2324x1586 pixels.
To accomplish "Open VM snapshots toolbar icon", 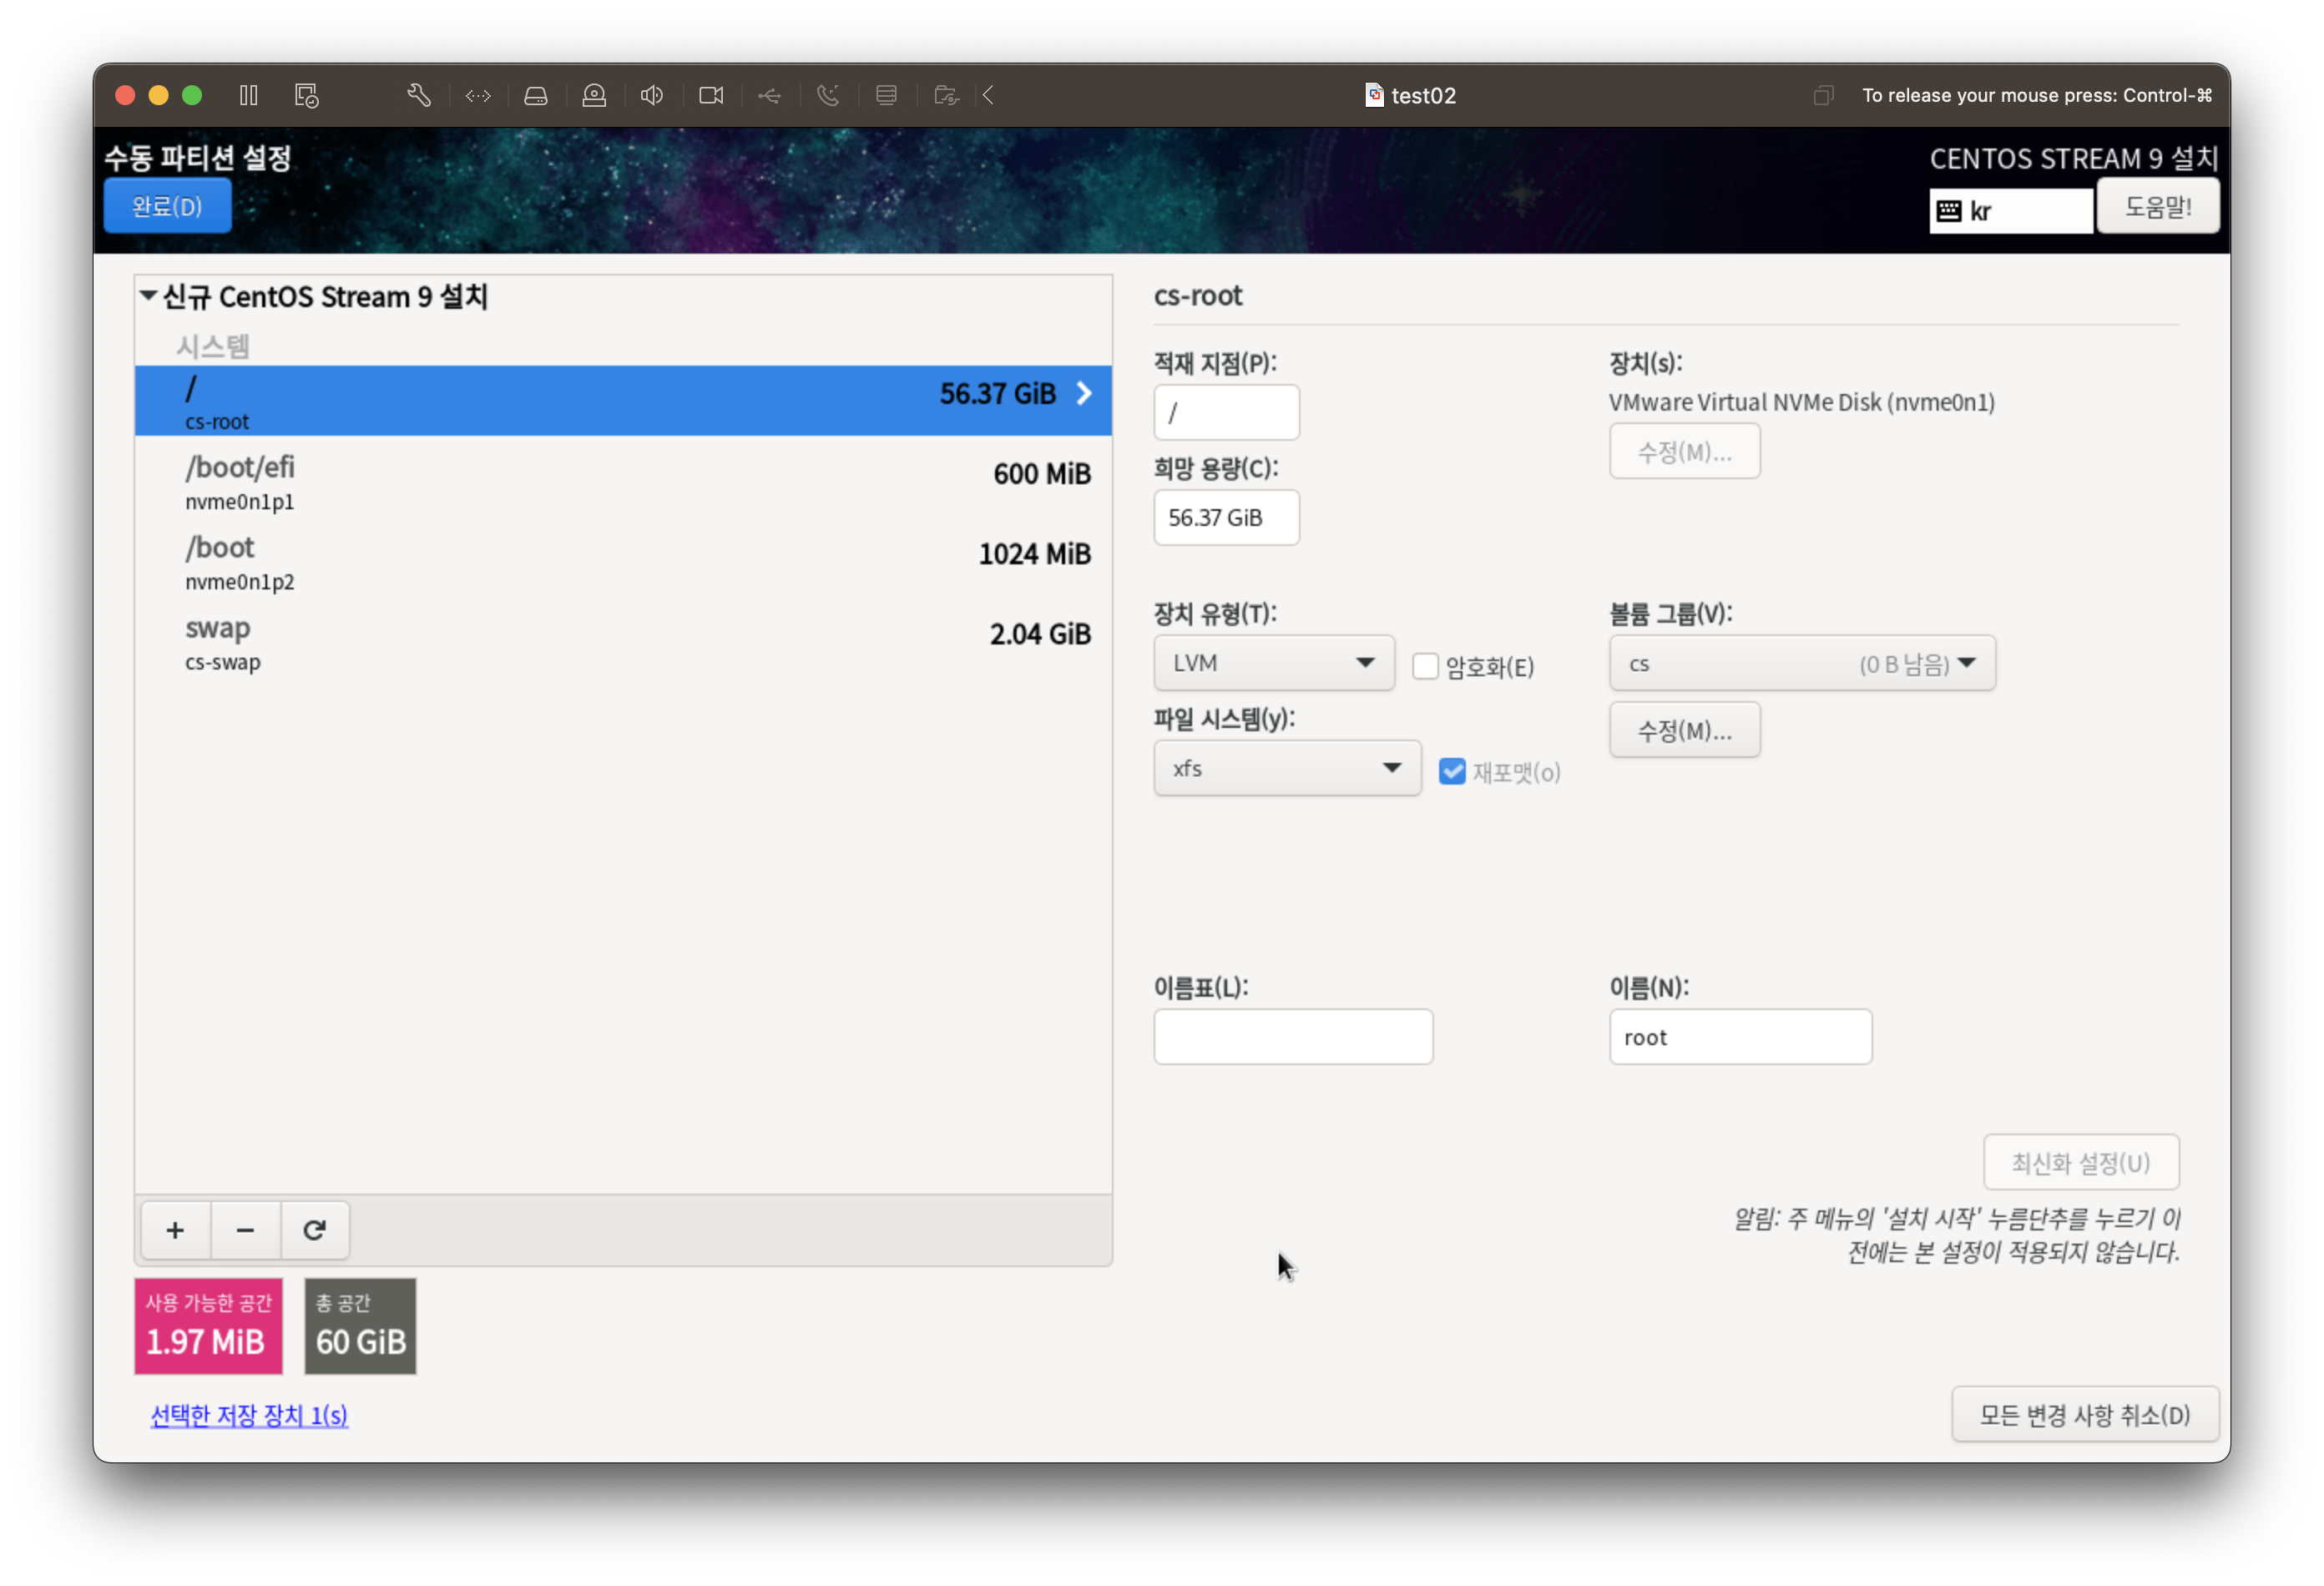I will point(307,95).
